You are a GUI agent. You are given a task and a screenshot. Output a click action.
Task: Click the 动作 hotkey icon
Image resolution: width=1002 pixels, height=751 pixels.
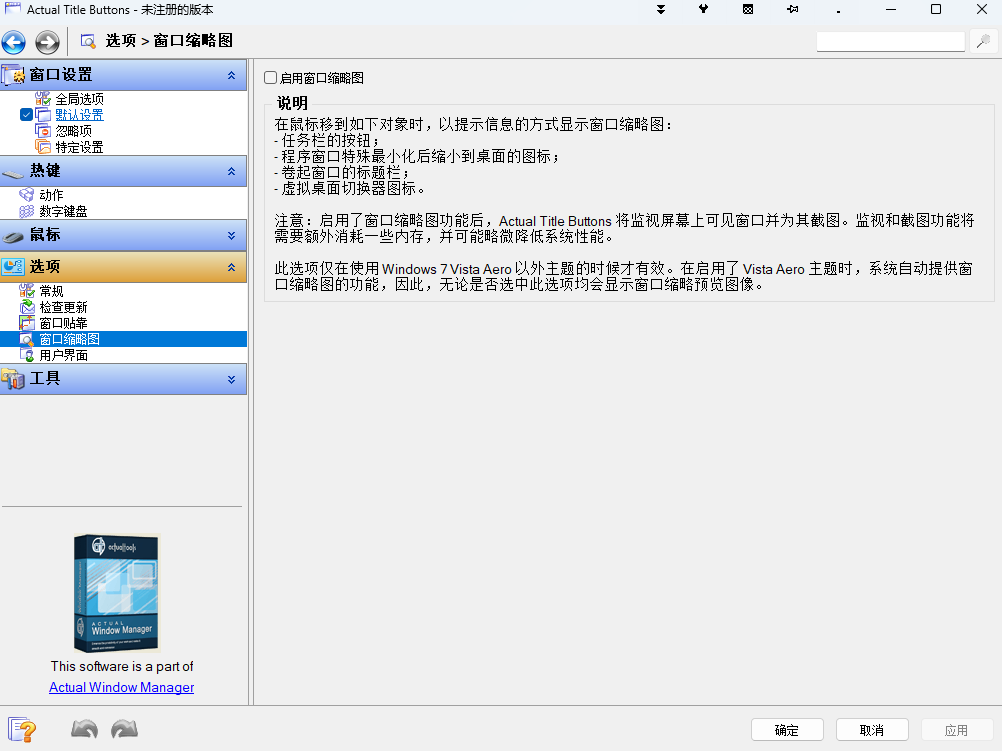click(27, 194)
